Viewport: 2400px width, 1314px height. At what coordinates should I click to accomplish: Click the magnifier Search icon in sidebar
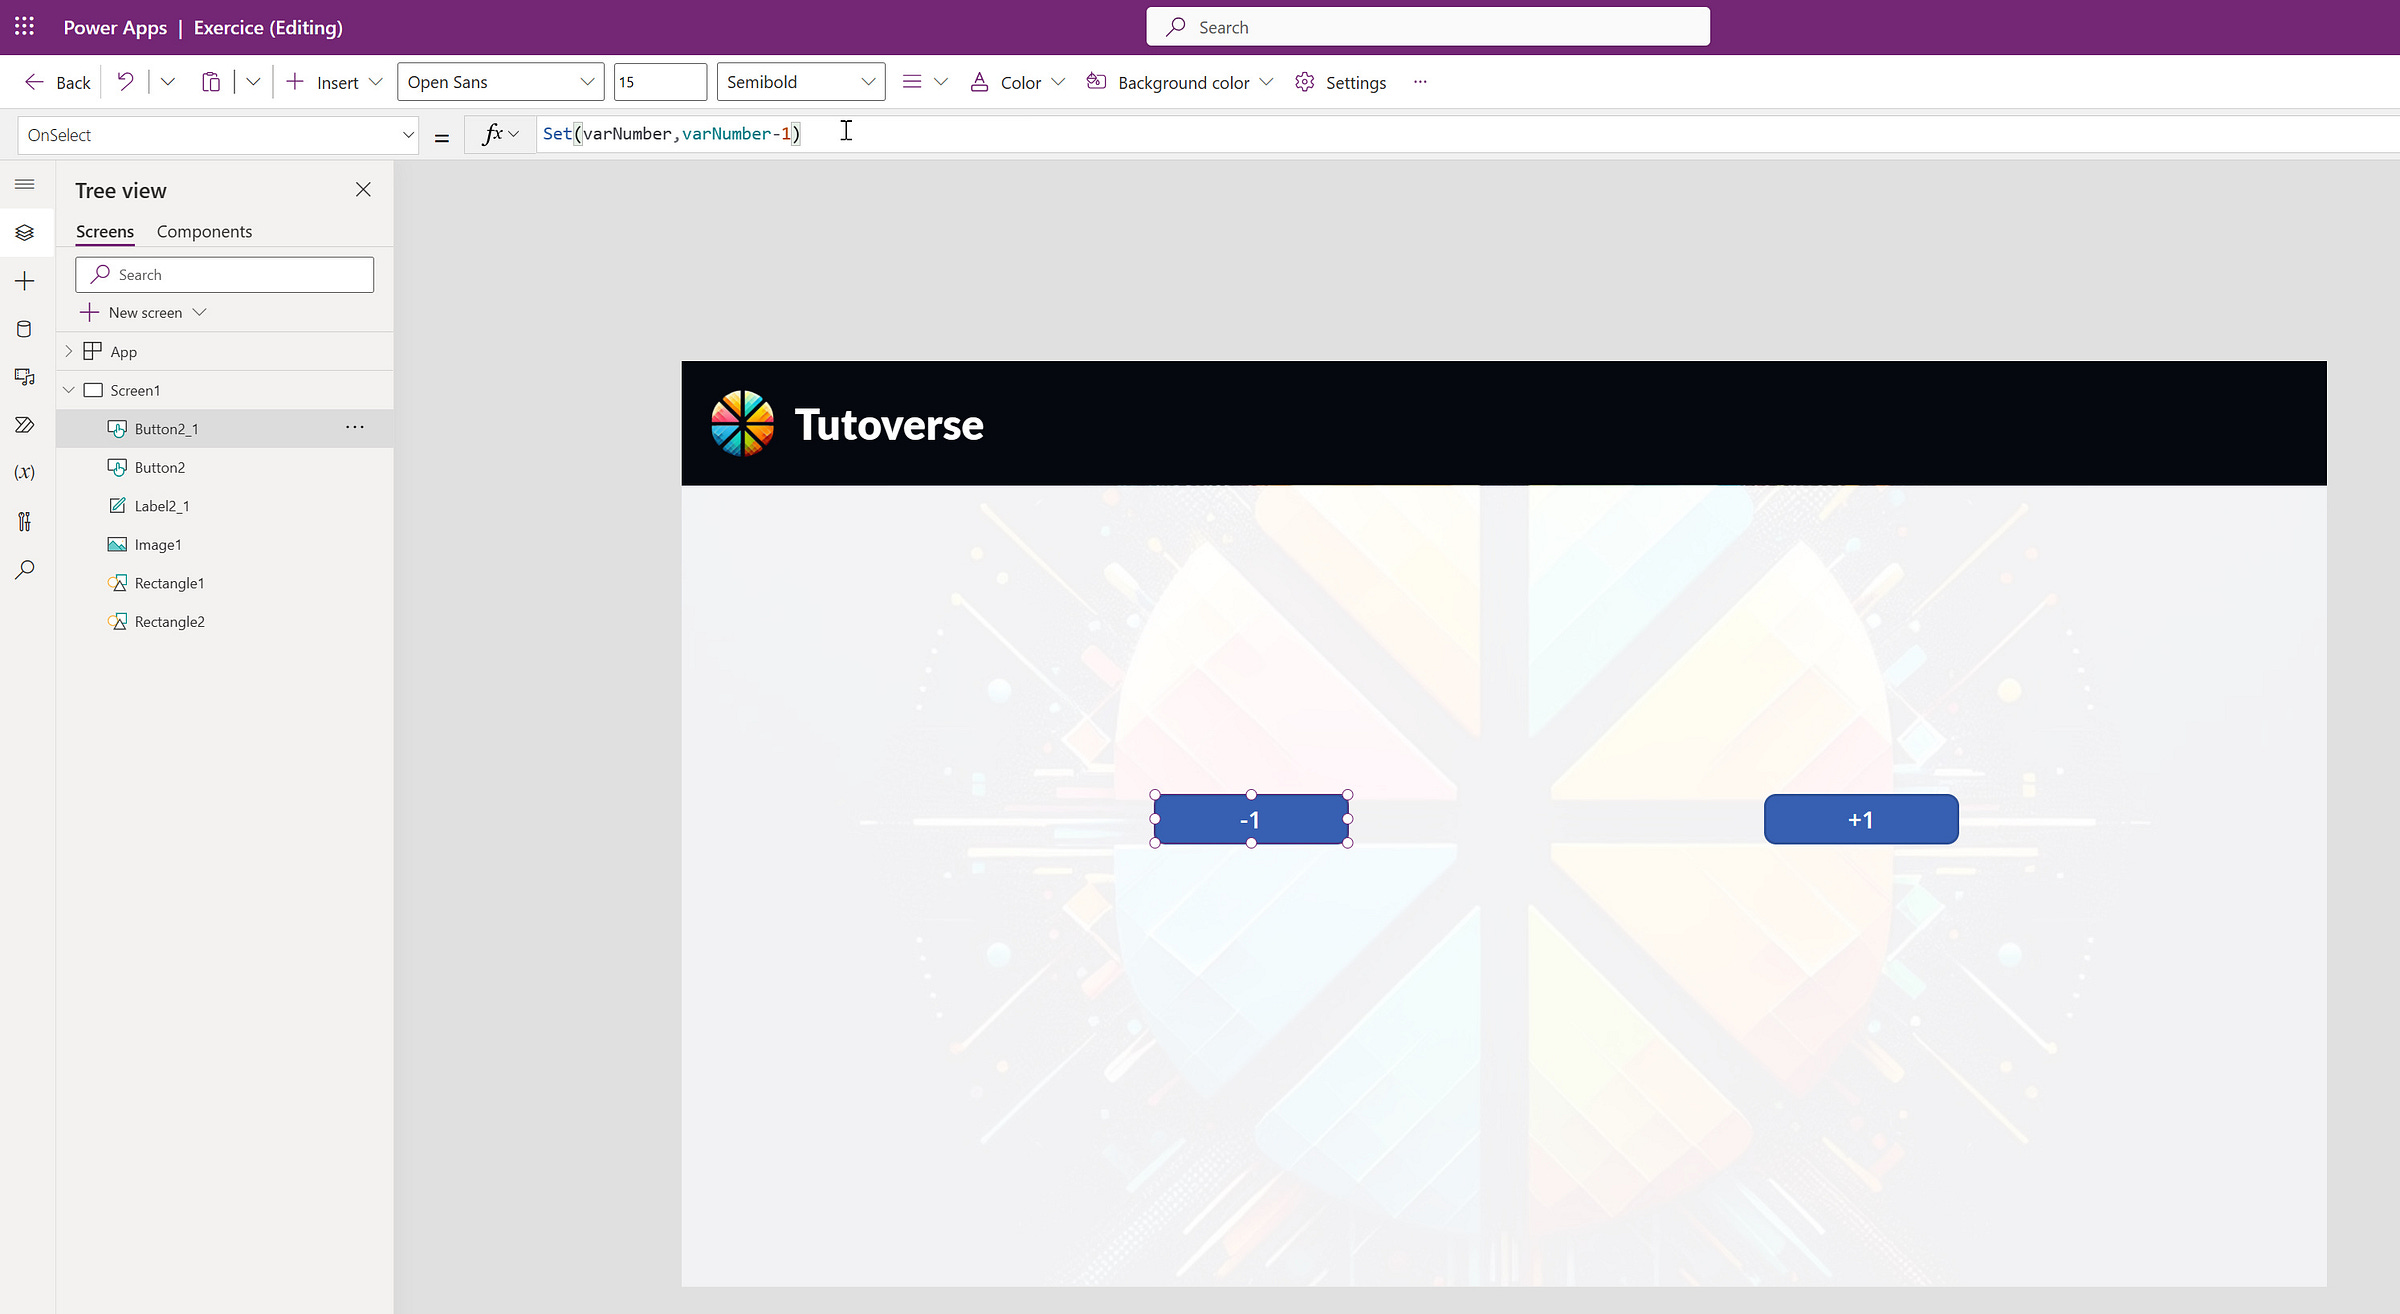(x=25, y=569)
